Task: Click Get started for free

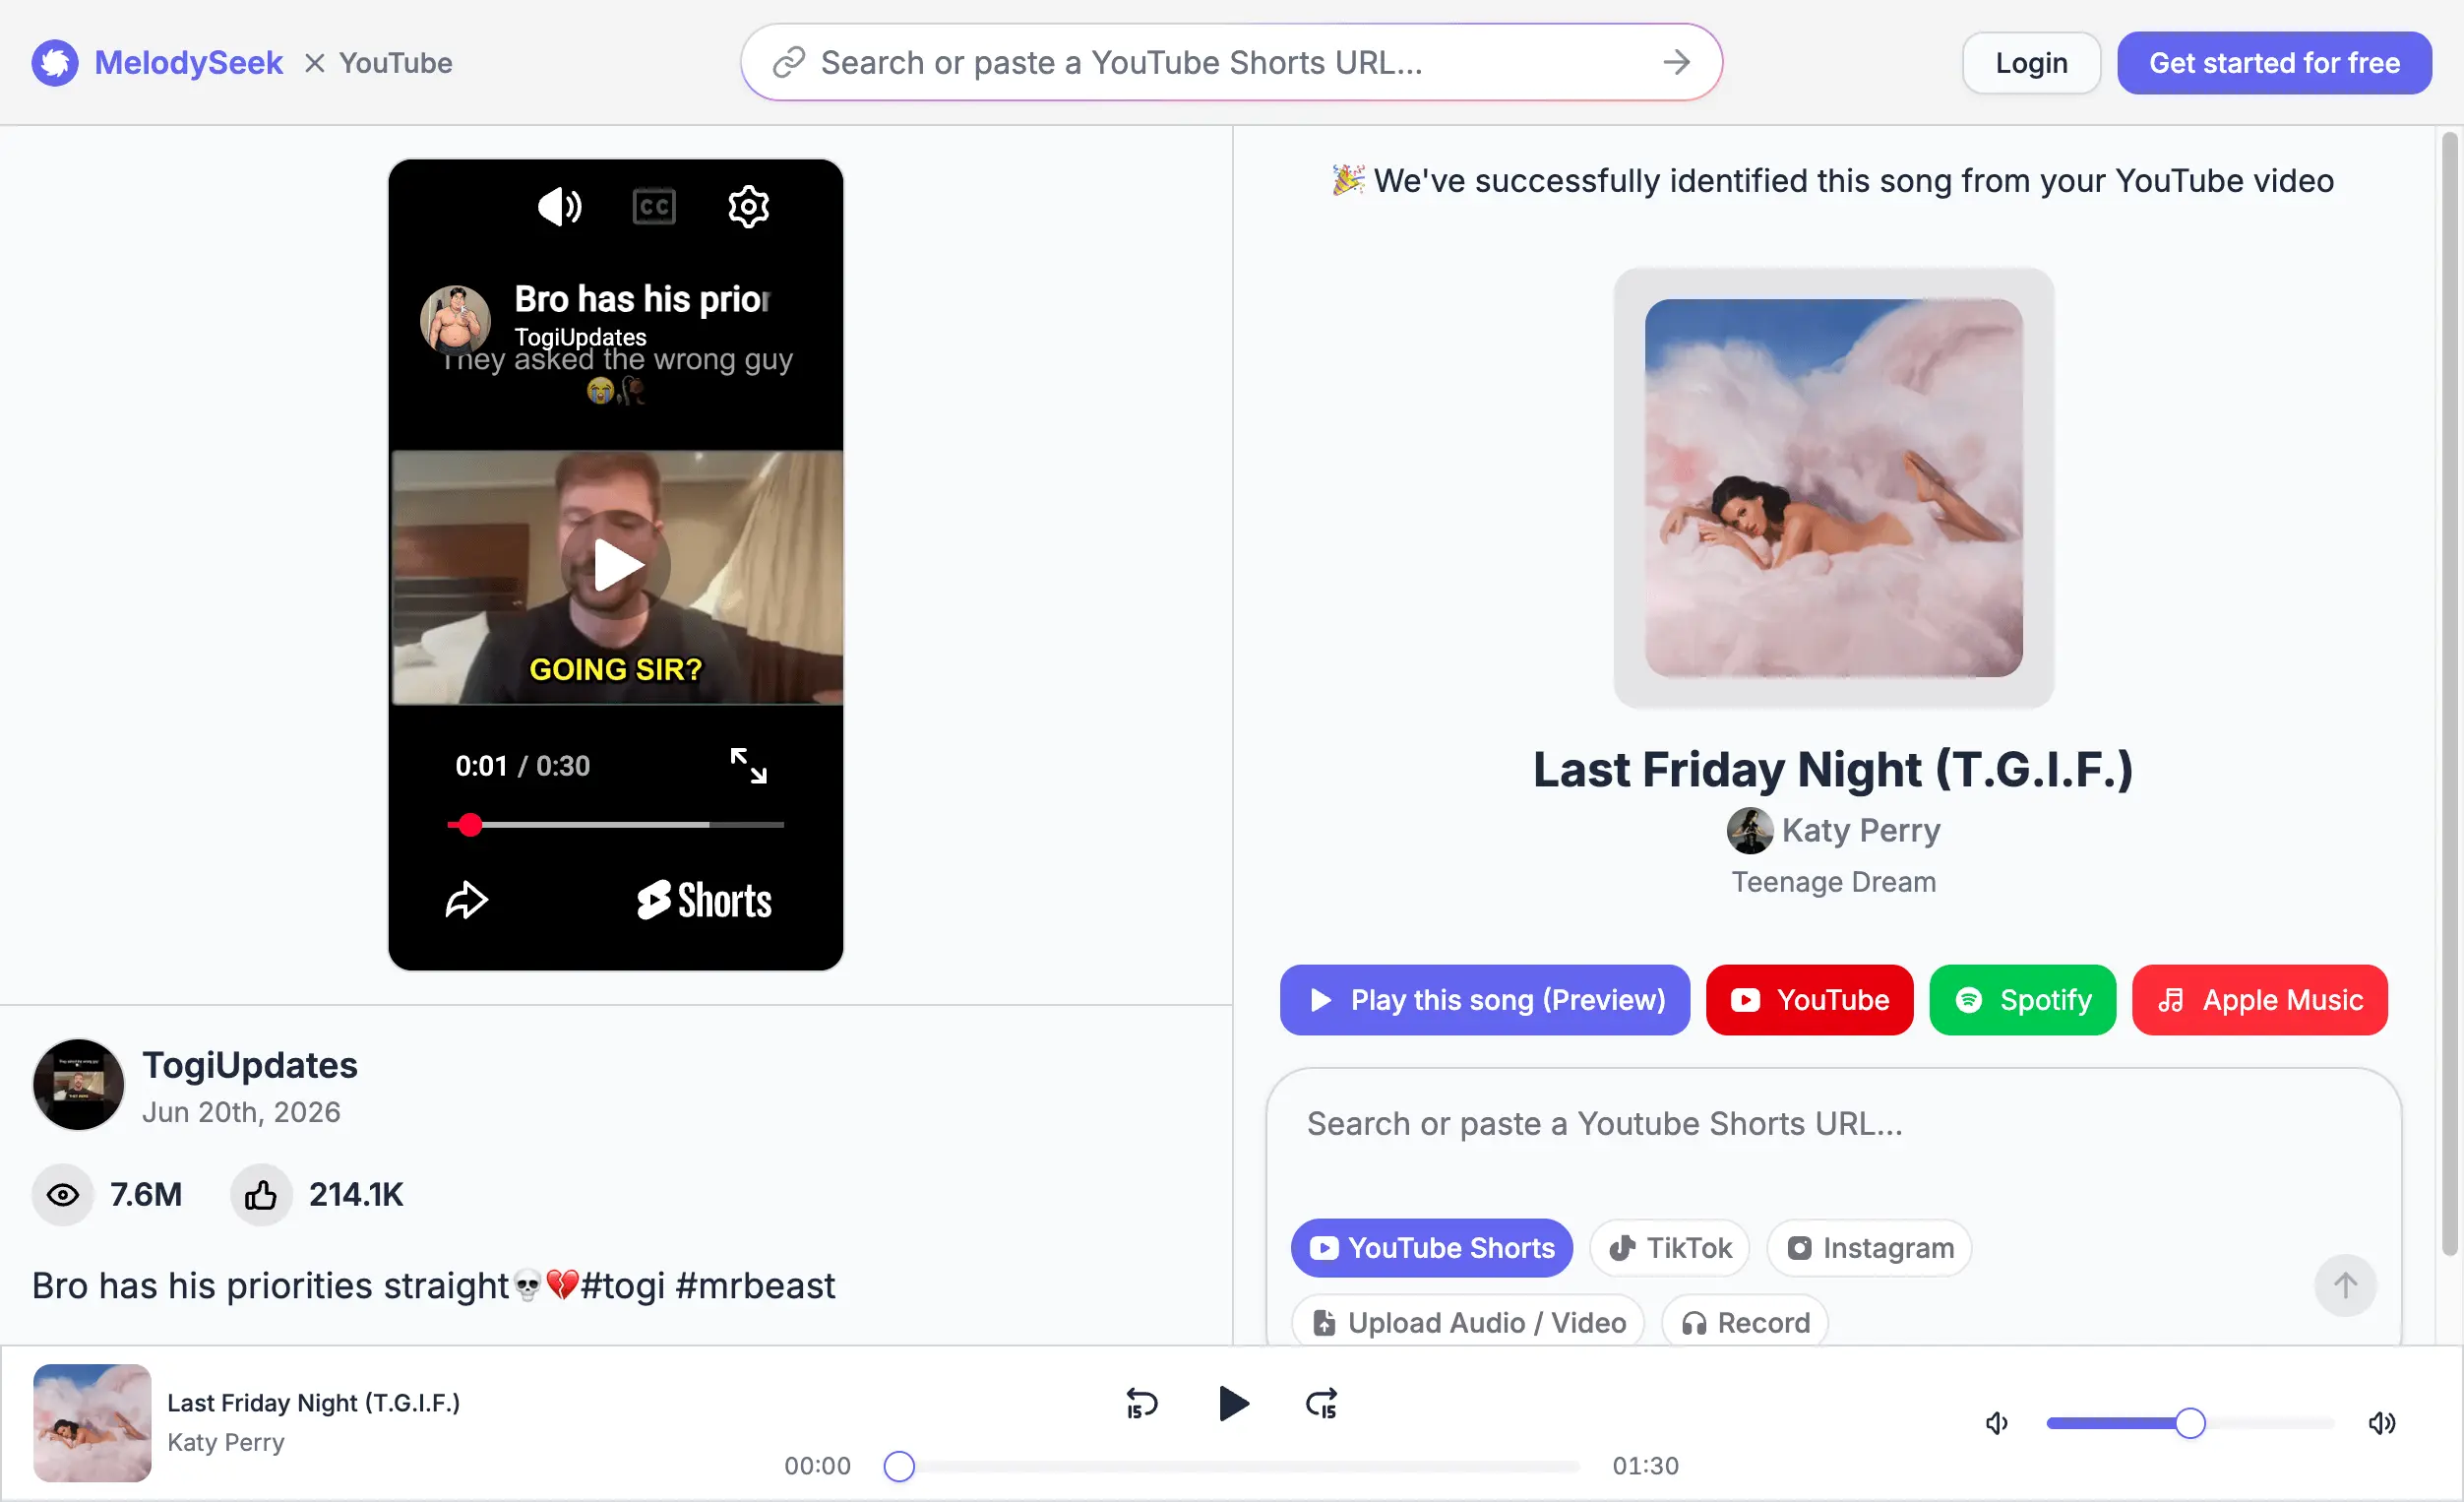Action: [x=2274, y=63]
